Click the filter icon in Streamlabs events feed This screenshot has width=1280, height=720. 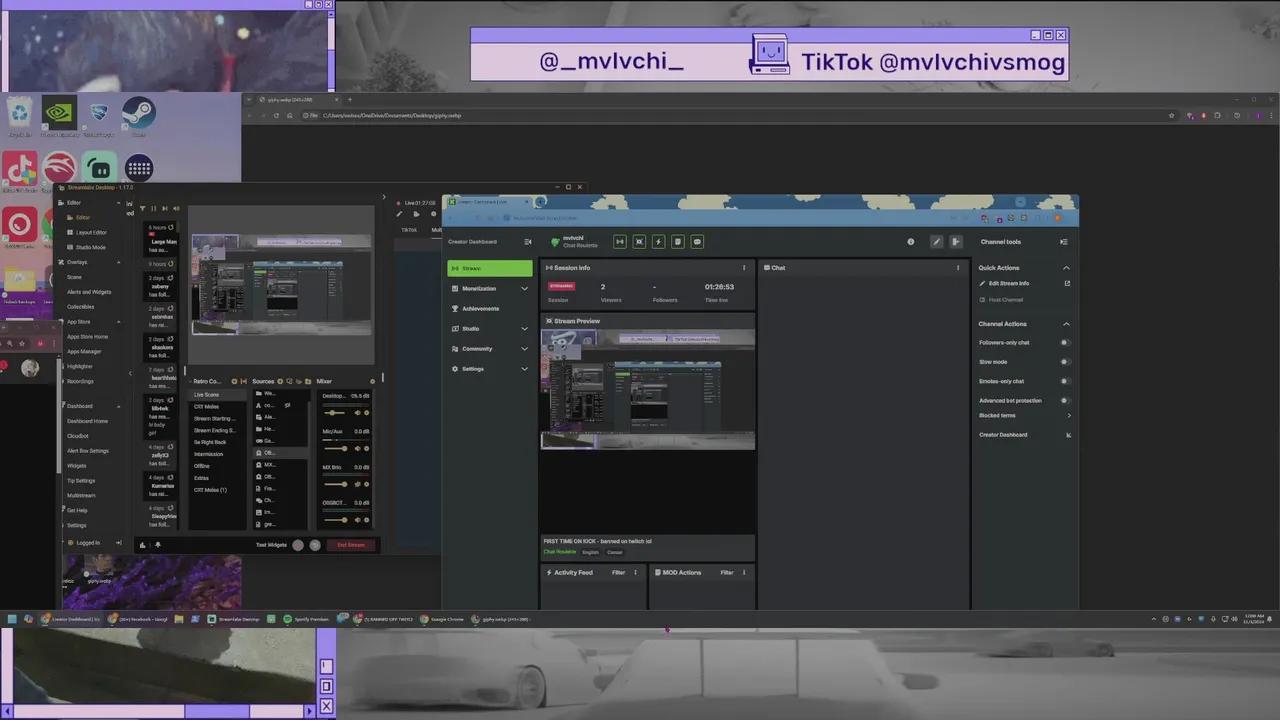(142, 208)
